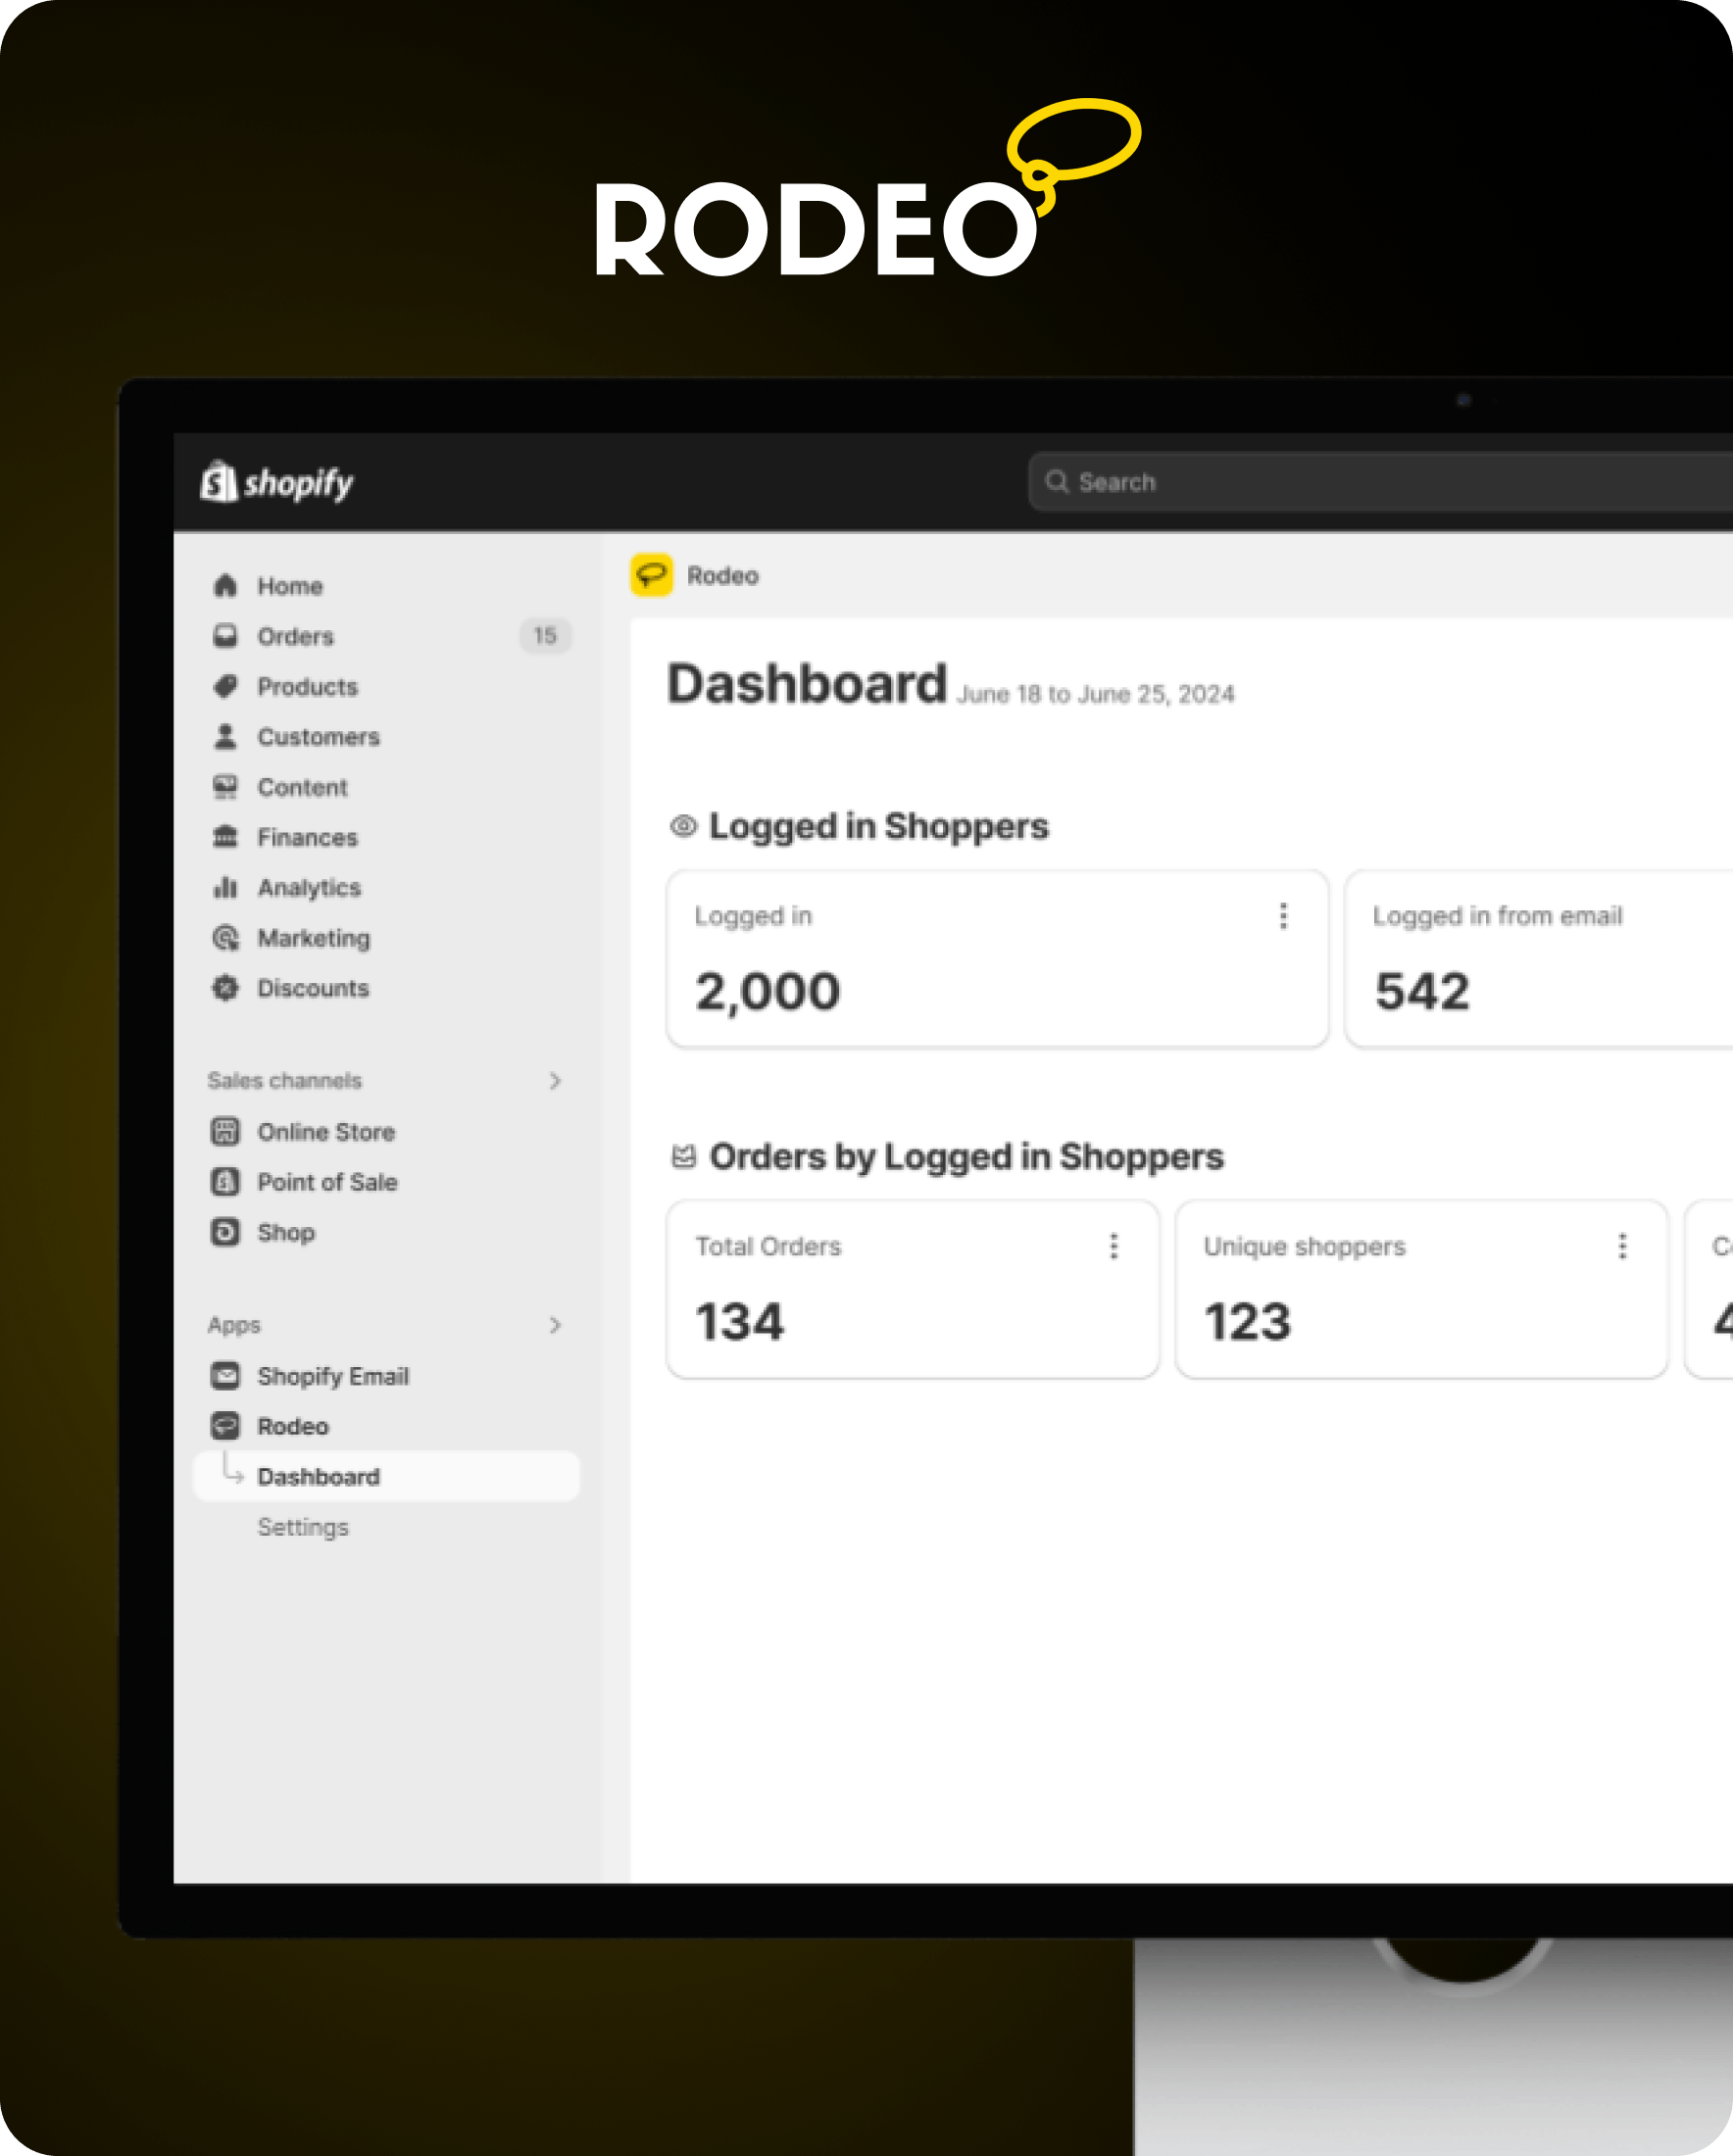
Task: Click the Online Store storefront icon
Action: pos(226,1131)
